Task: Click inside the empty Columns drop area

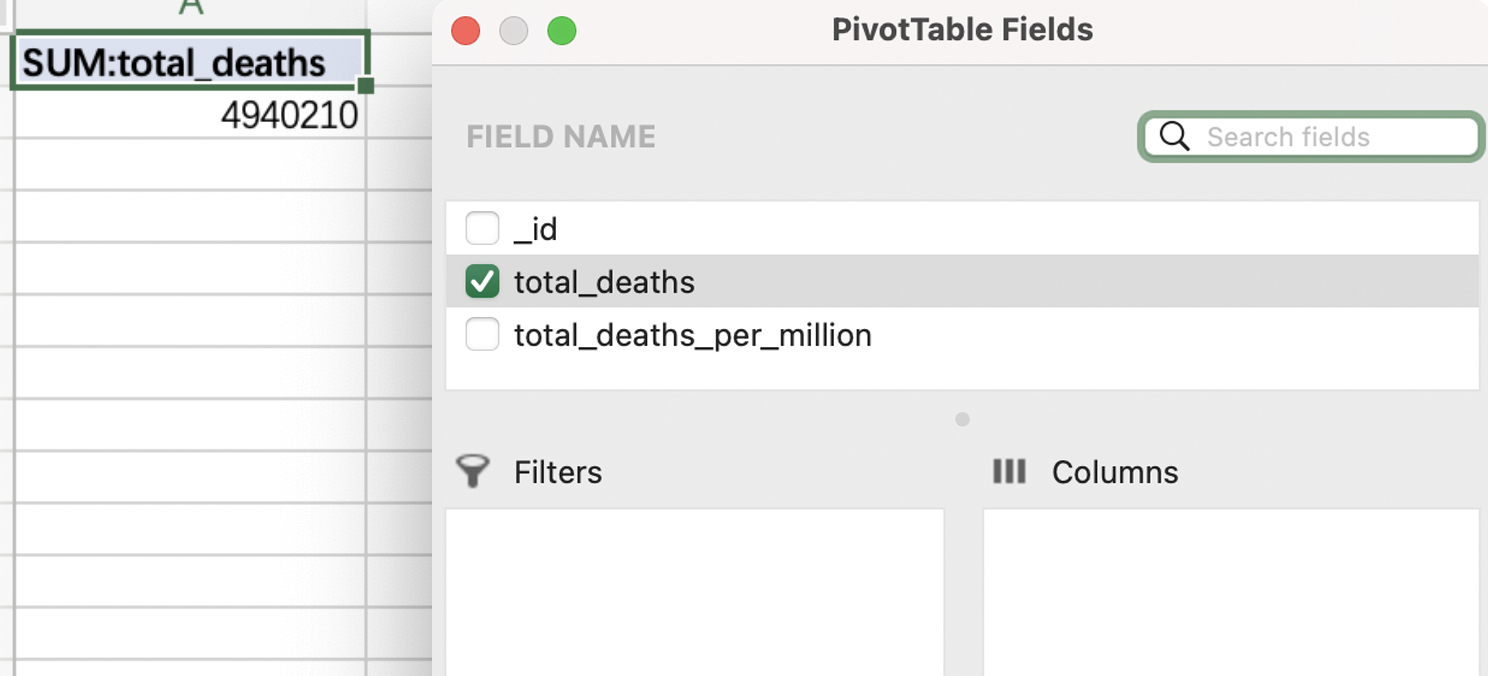Action: [1230, 590]
